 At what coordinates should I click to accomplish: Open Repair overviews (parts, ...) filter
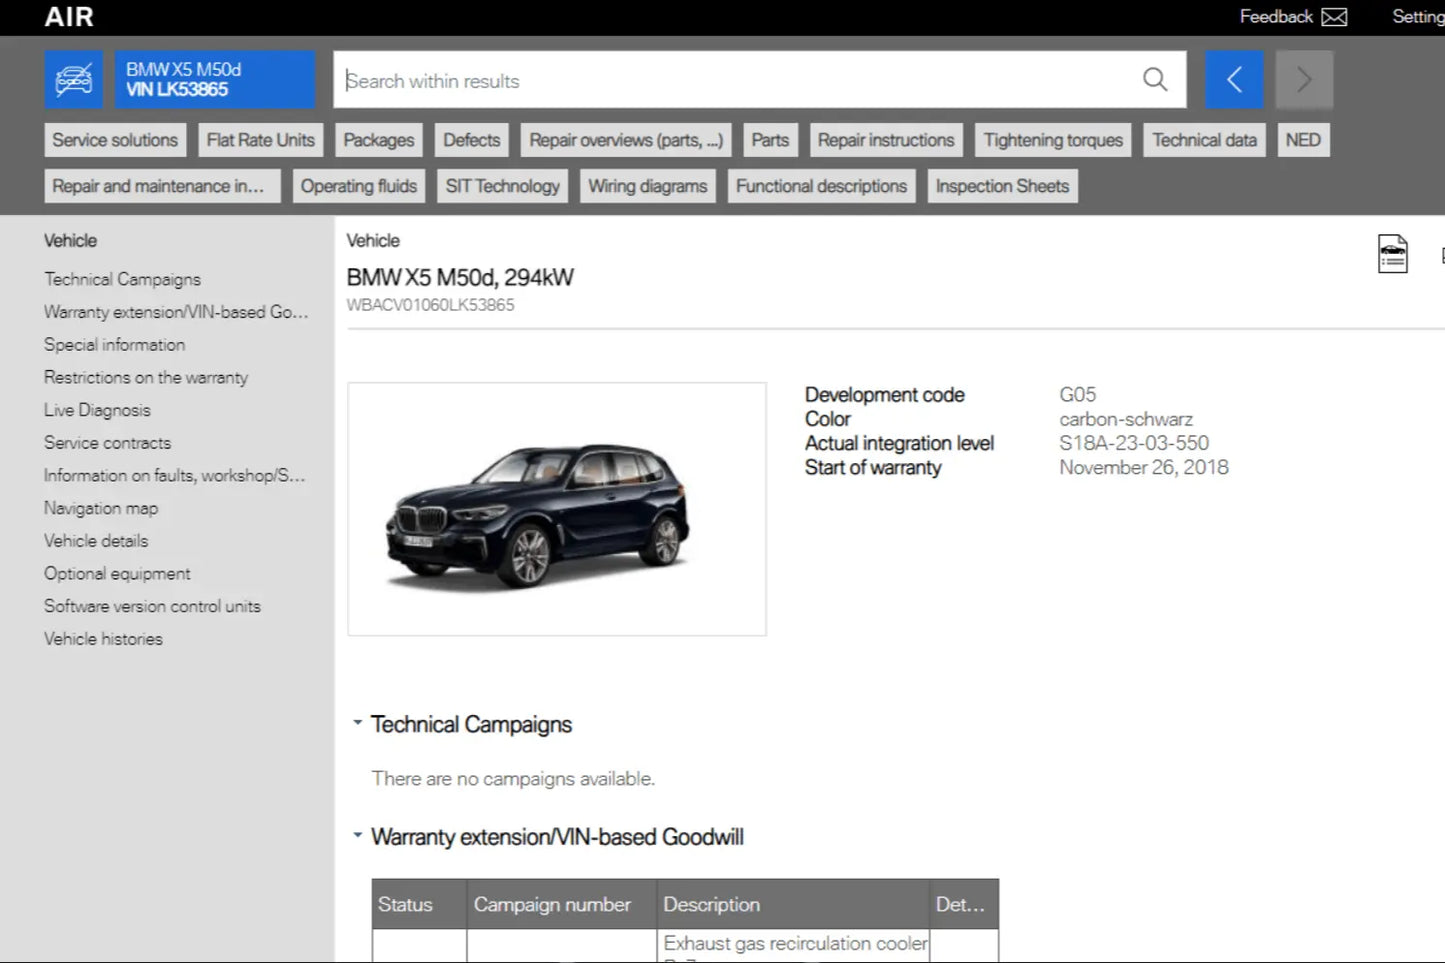point(626,140)
